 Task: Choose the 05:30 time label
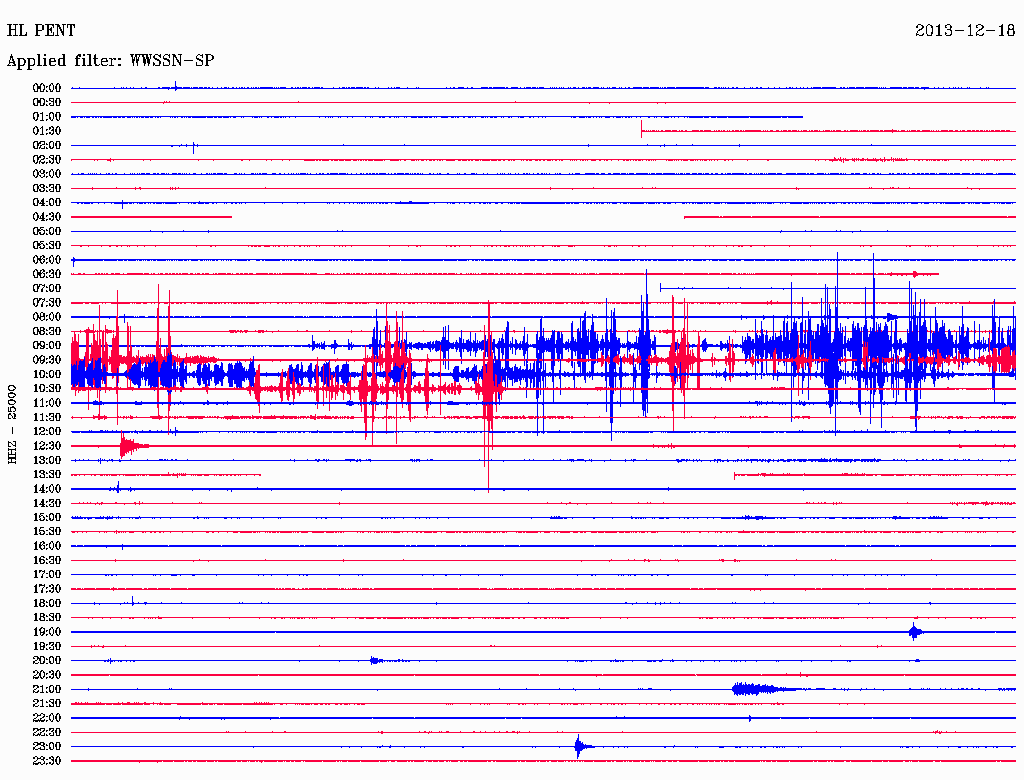[x=47, y=246]
